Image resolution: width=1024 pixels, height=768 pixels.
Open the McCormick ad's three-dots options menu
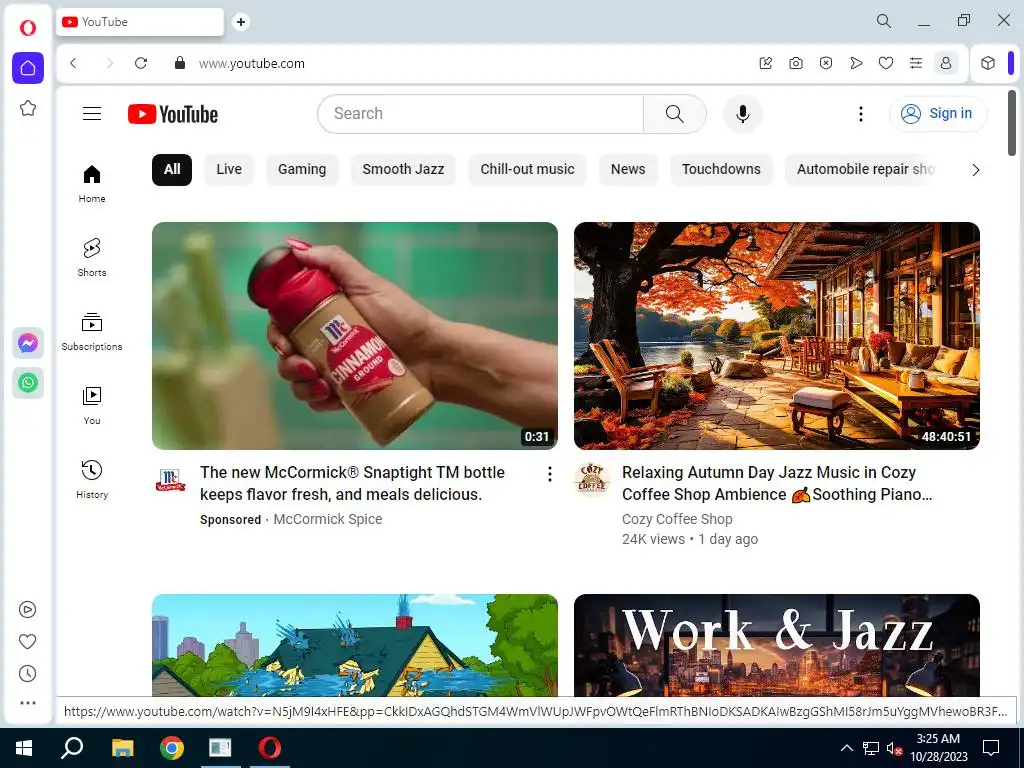coord(550,474)
